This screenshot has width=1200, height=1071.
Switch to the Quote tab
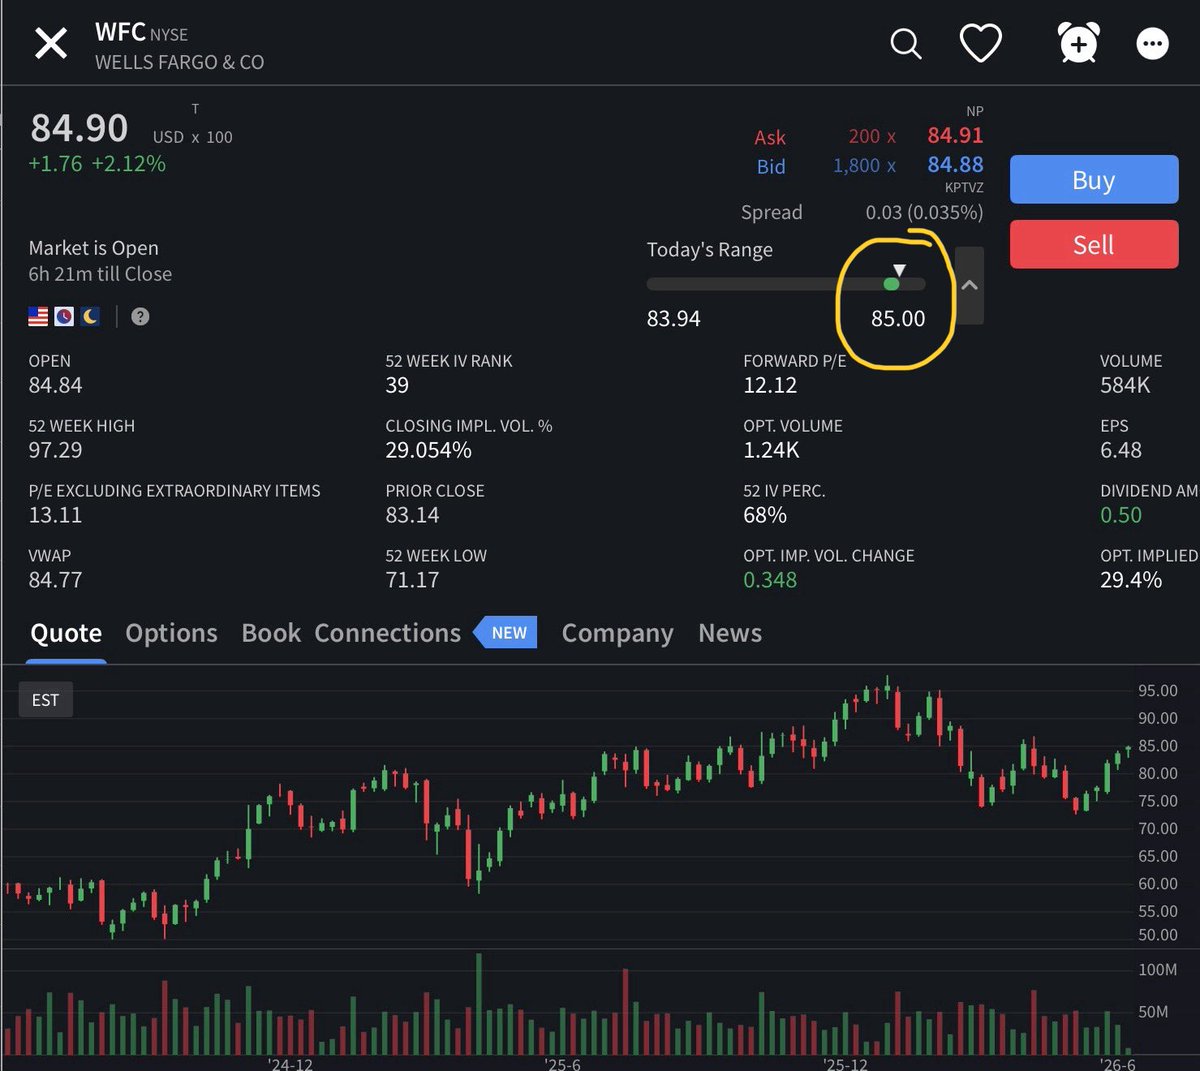66,633
